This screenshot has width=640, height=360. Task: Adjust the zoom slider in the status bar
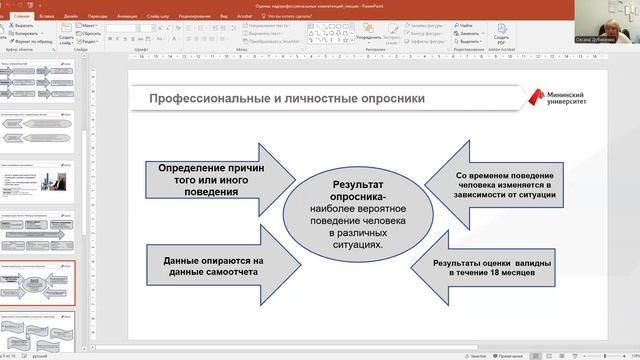[605, 356]
